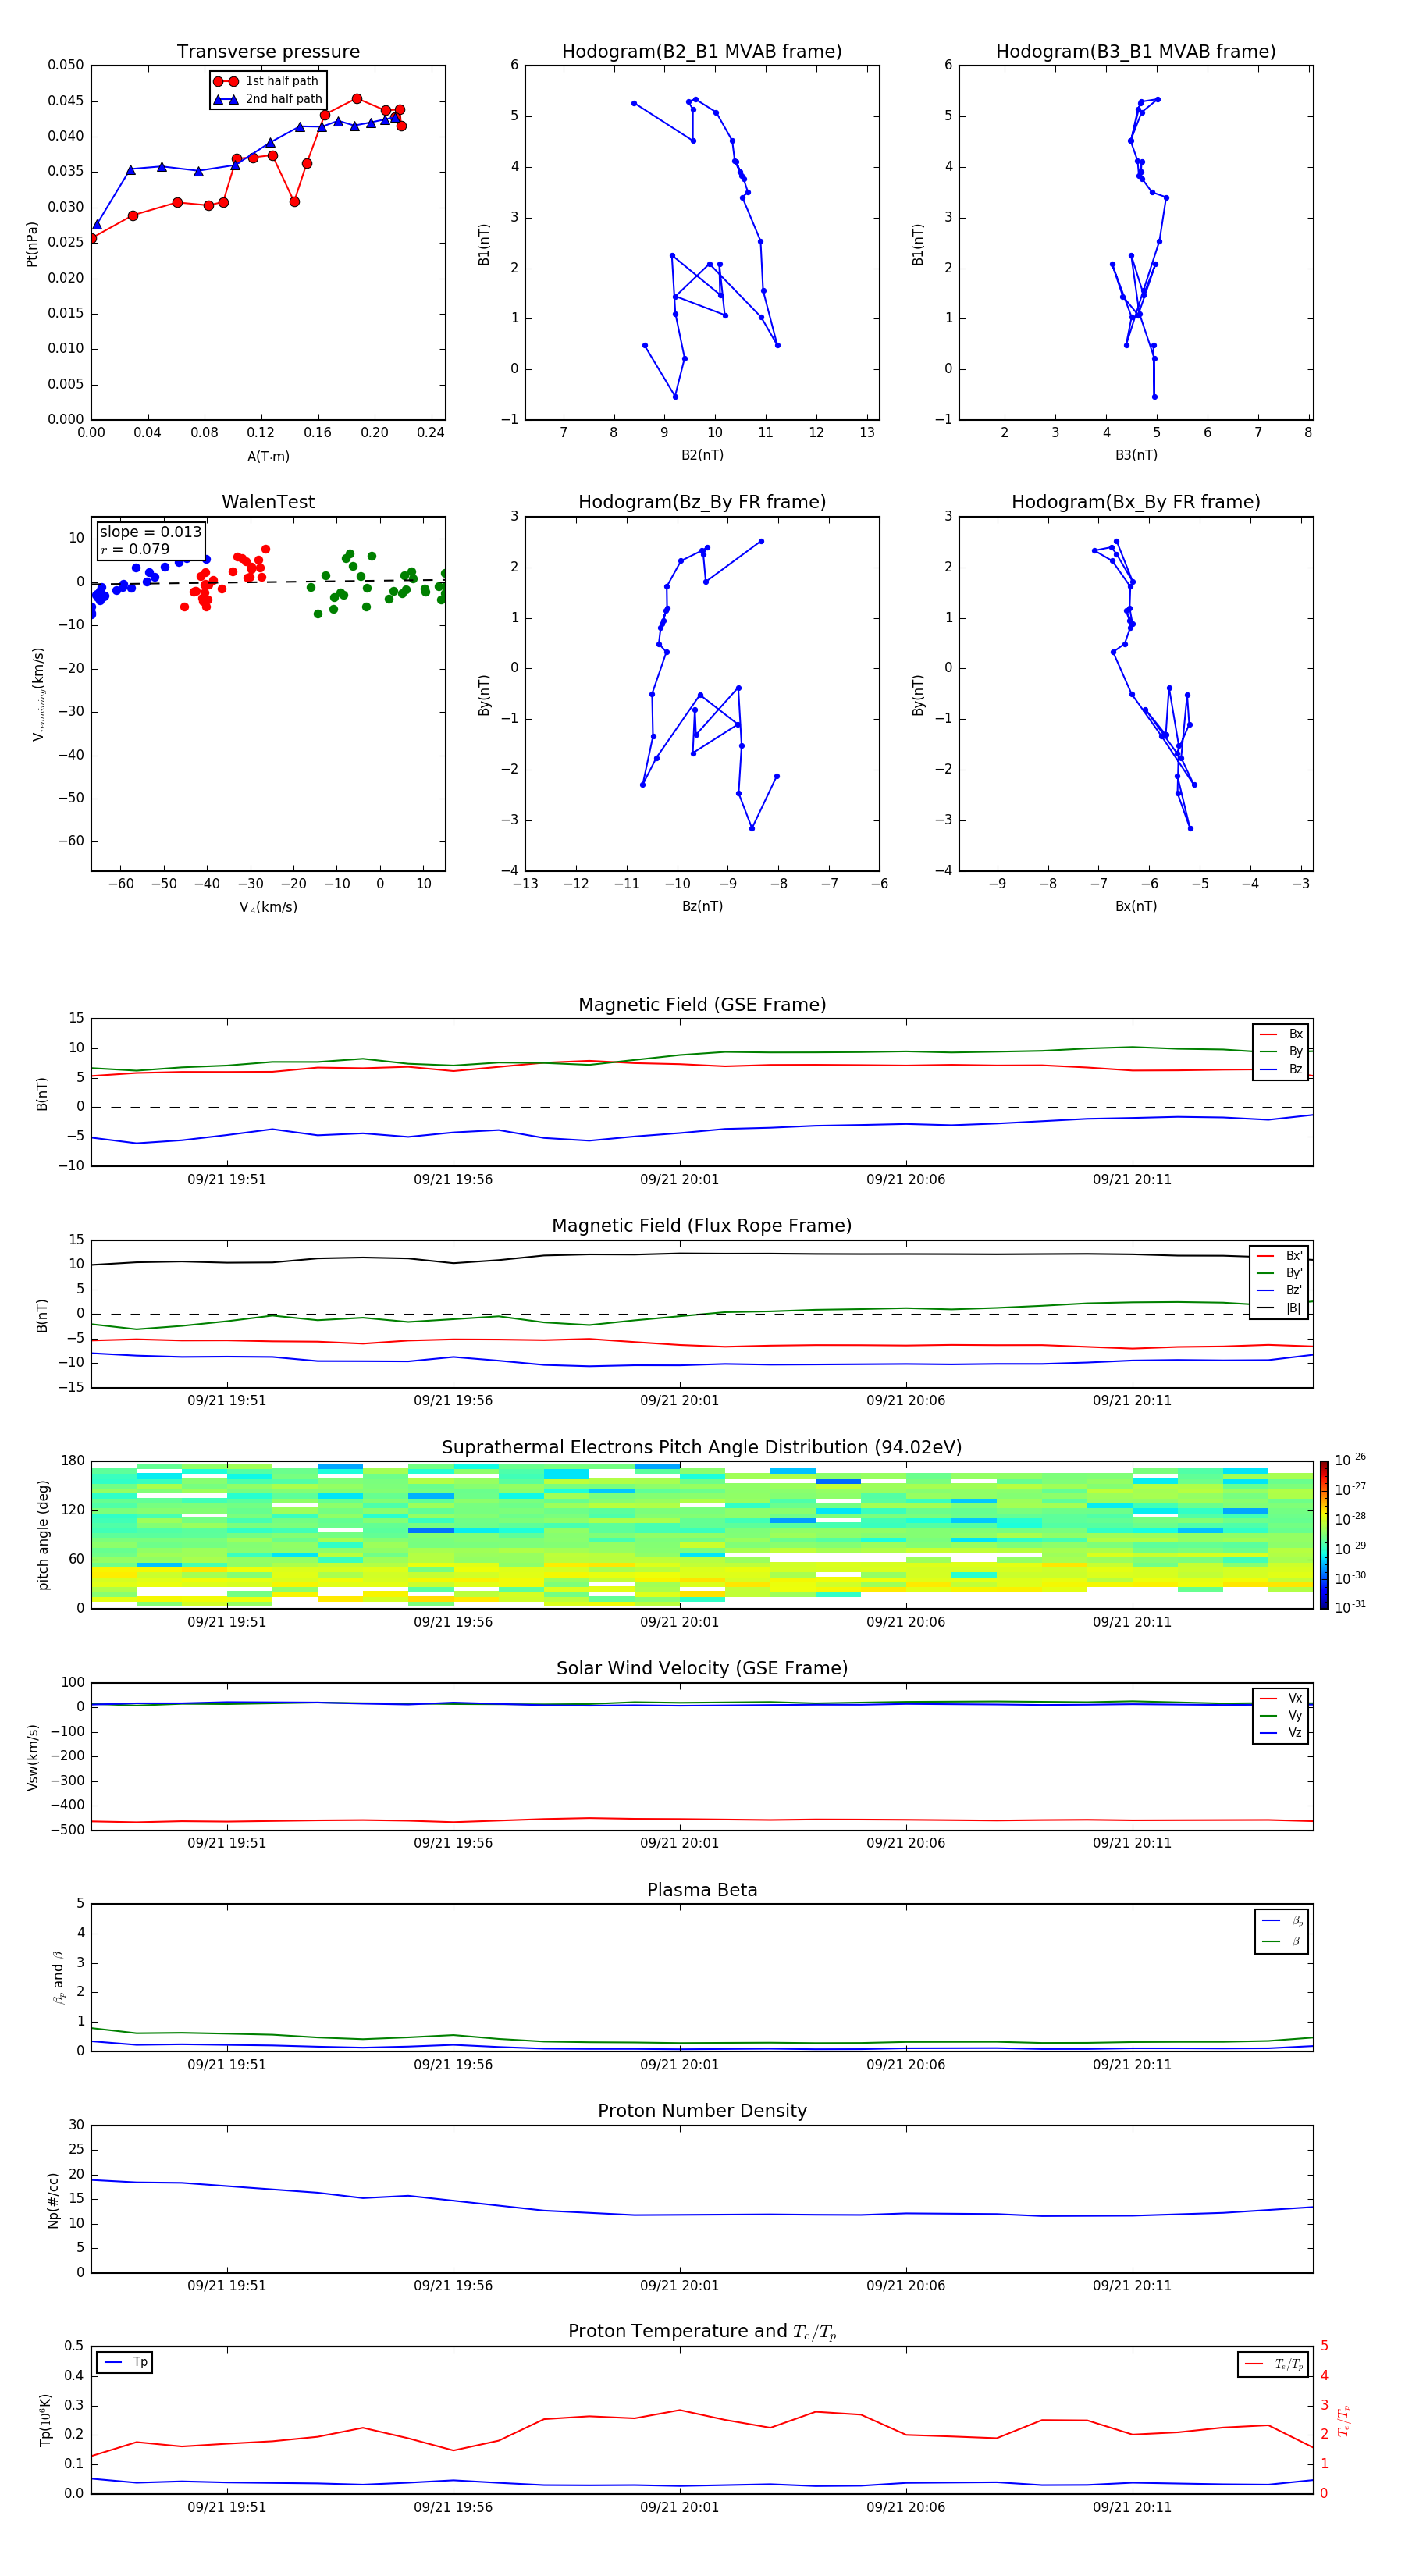Click the By legend entry in GSE plot
This screenshot has height=2576, width=1405.
click(x=1281, y=1051)
